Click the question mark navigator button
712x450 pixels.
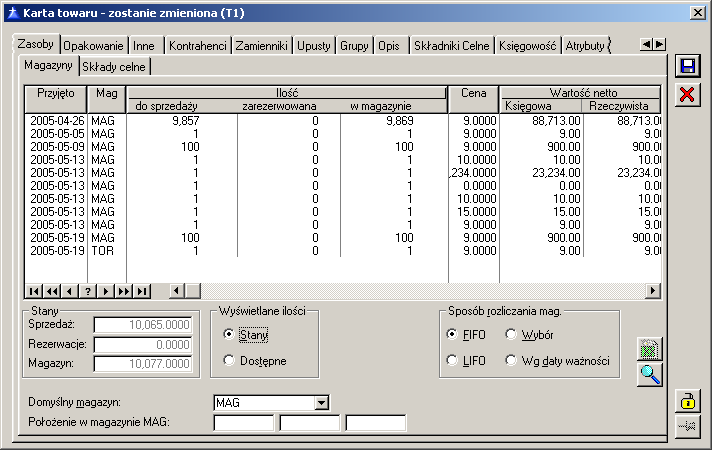pyautogui.click(x=88, y=291)
